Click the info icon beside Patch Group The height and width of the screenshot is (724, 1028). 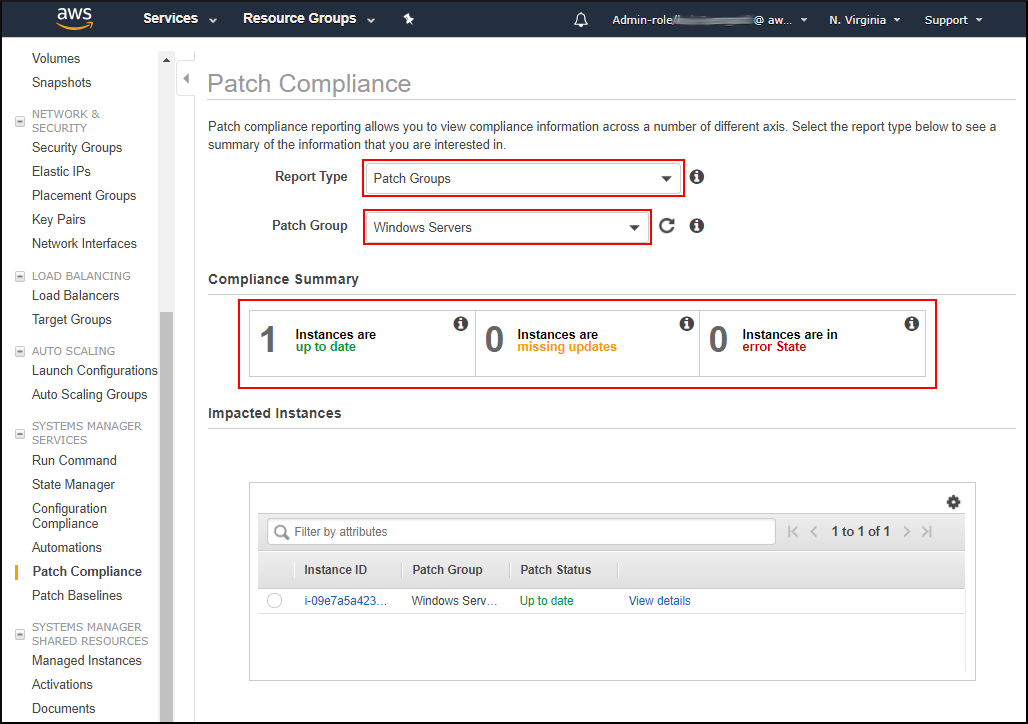click(697, 226)
